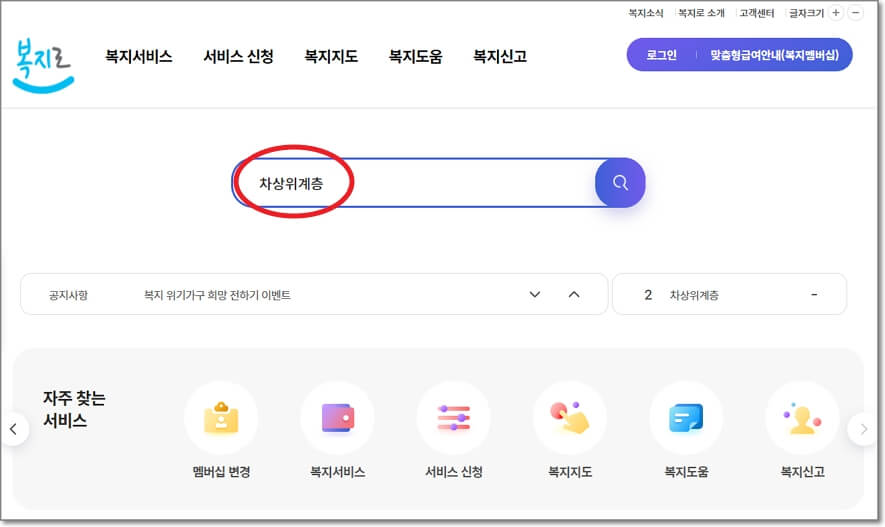The width and height of the screenshot is (885, 527).
Task: Open the 복지신고 person icon
Action: click(x=802, y=418)
